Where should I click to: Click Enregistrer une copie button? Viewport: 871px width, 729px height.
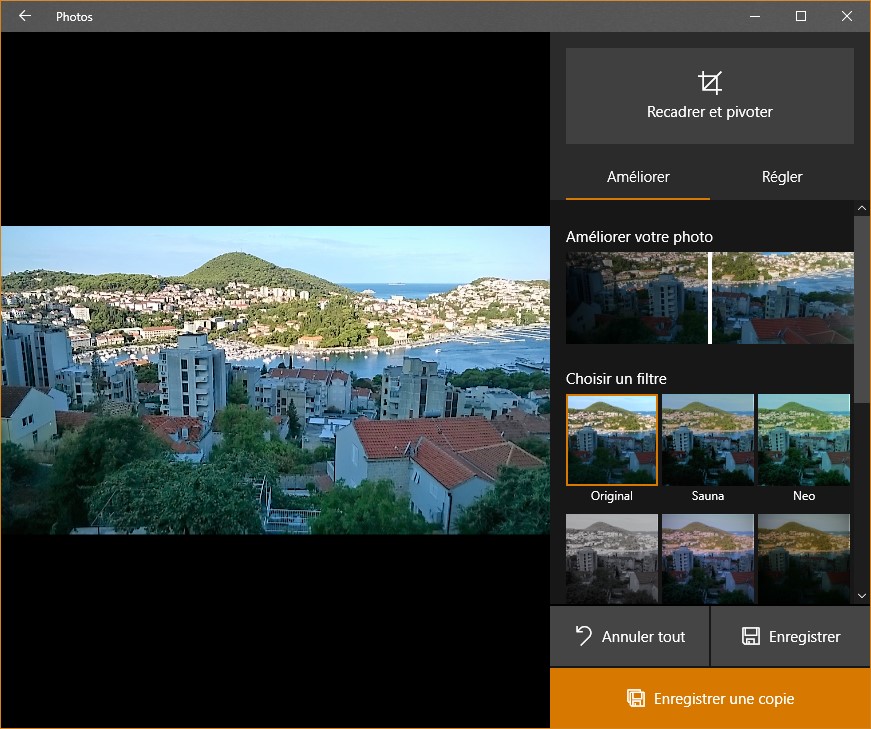(710, 698)
